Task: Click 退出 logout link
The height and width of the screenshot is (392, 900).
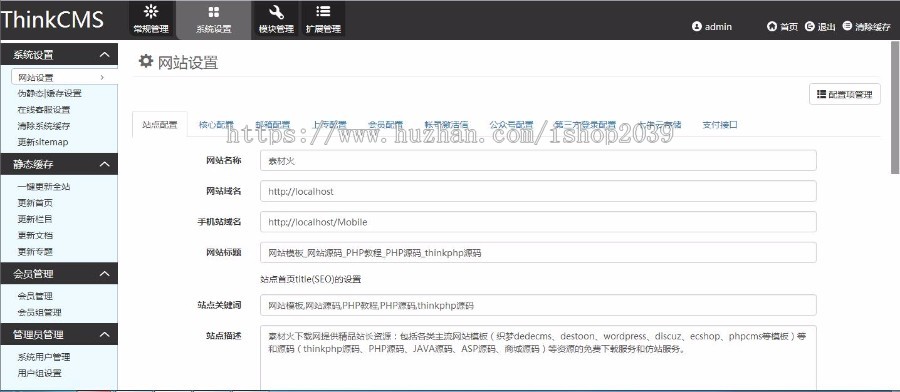Action: 820,26
